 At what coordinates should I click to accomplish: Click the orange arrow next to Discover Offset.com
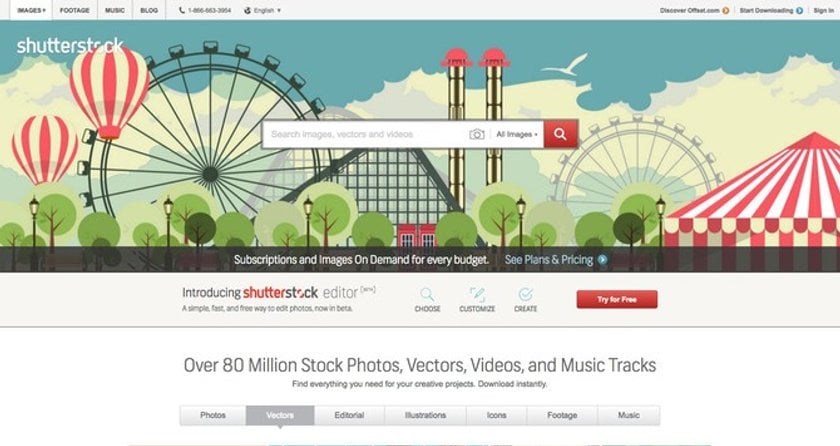(x=725, y=10)
